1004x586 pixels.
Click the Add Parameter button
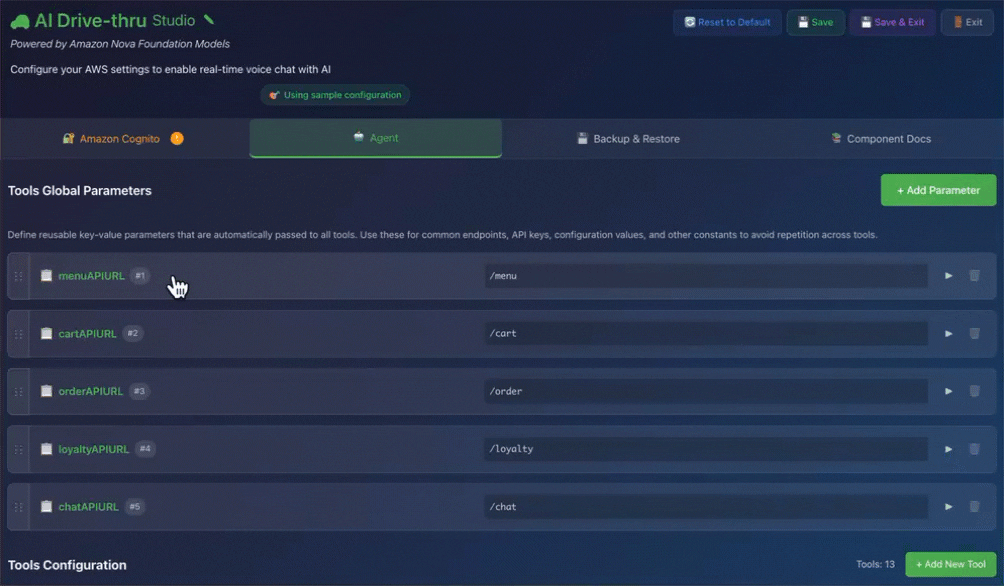pyautogui.click(x=938, y=190)
